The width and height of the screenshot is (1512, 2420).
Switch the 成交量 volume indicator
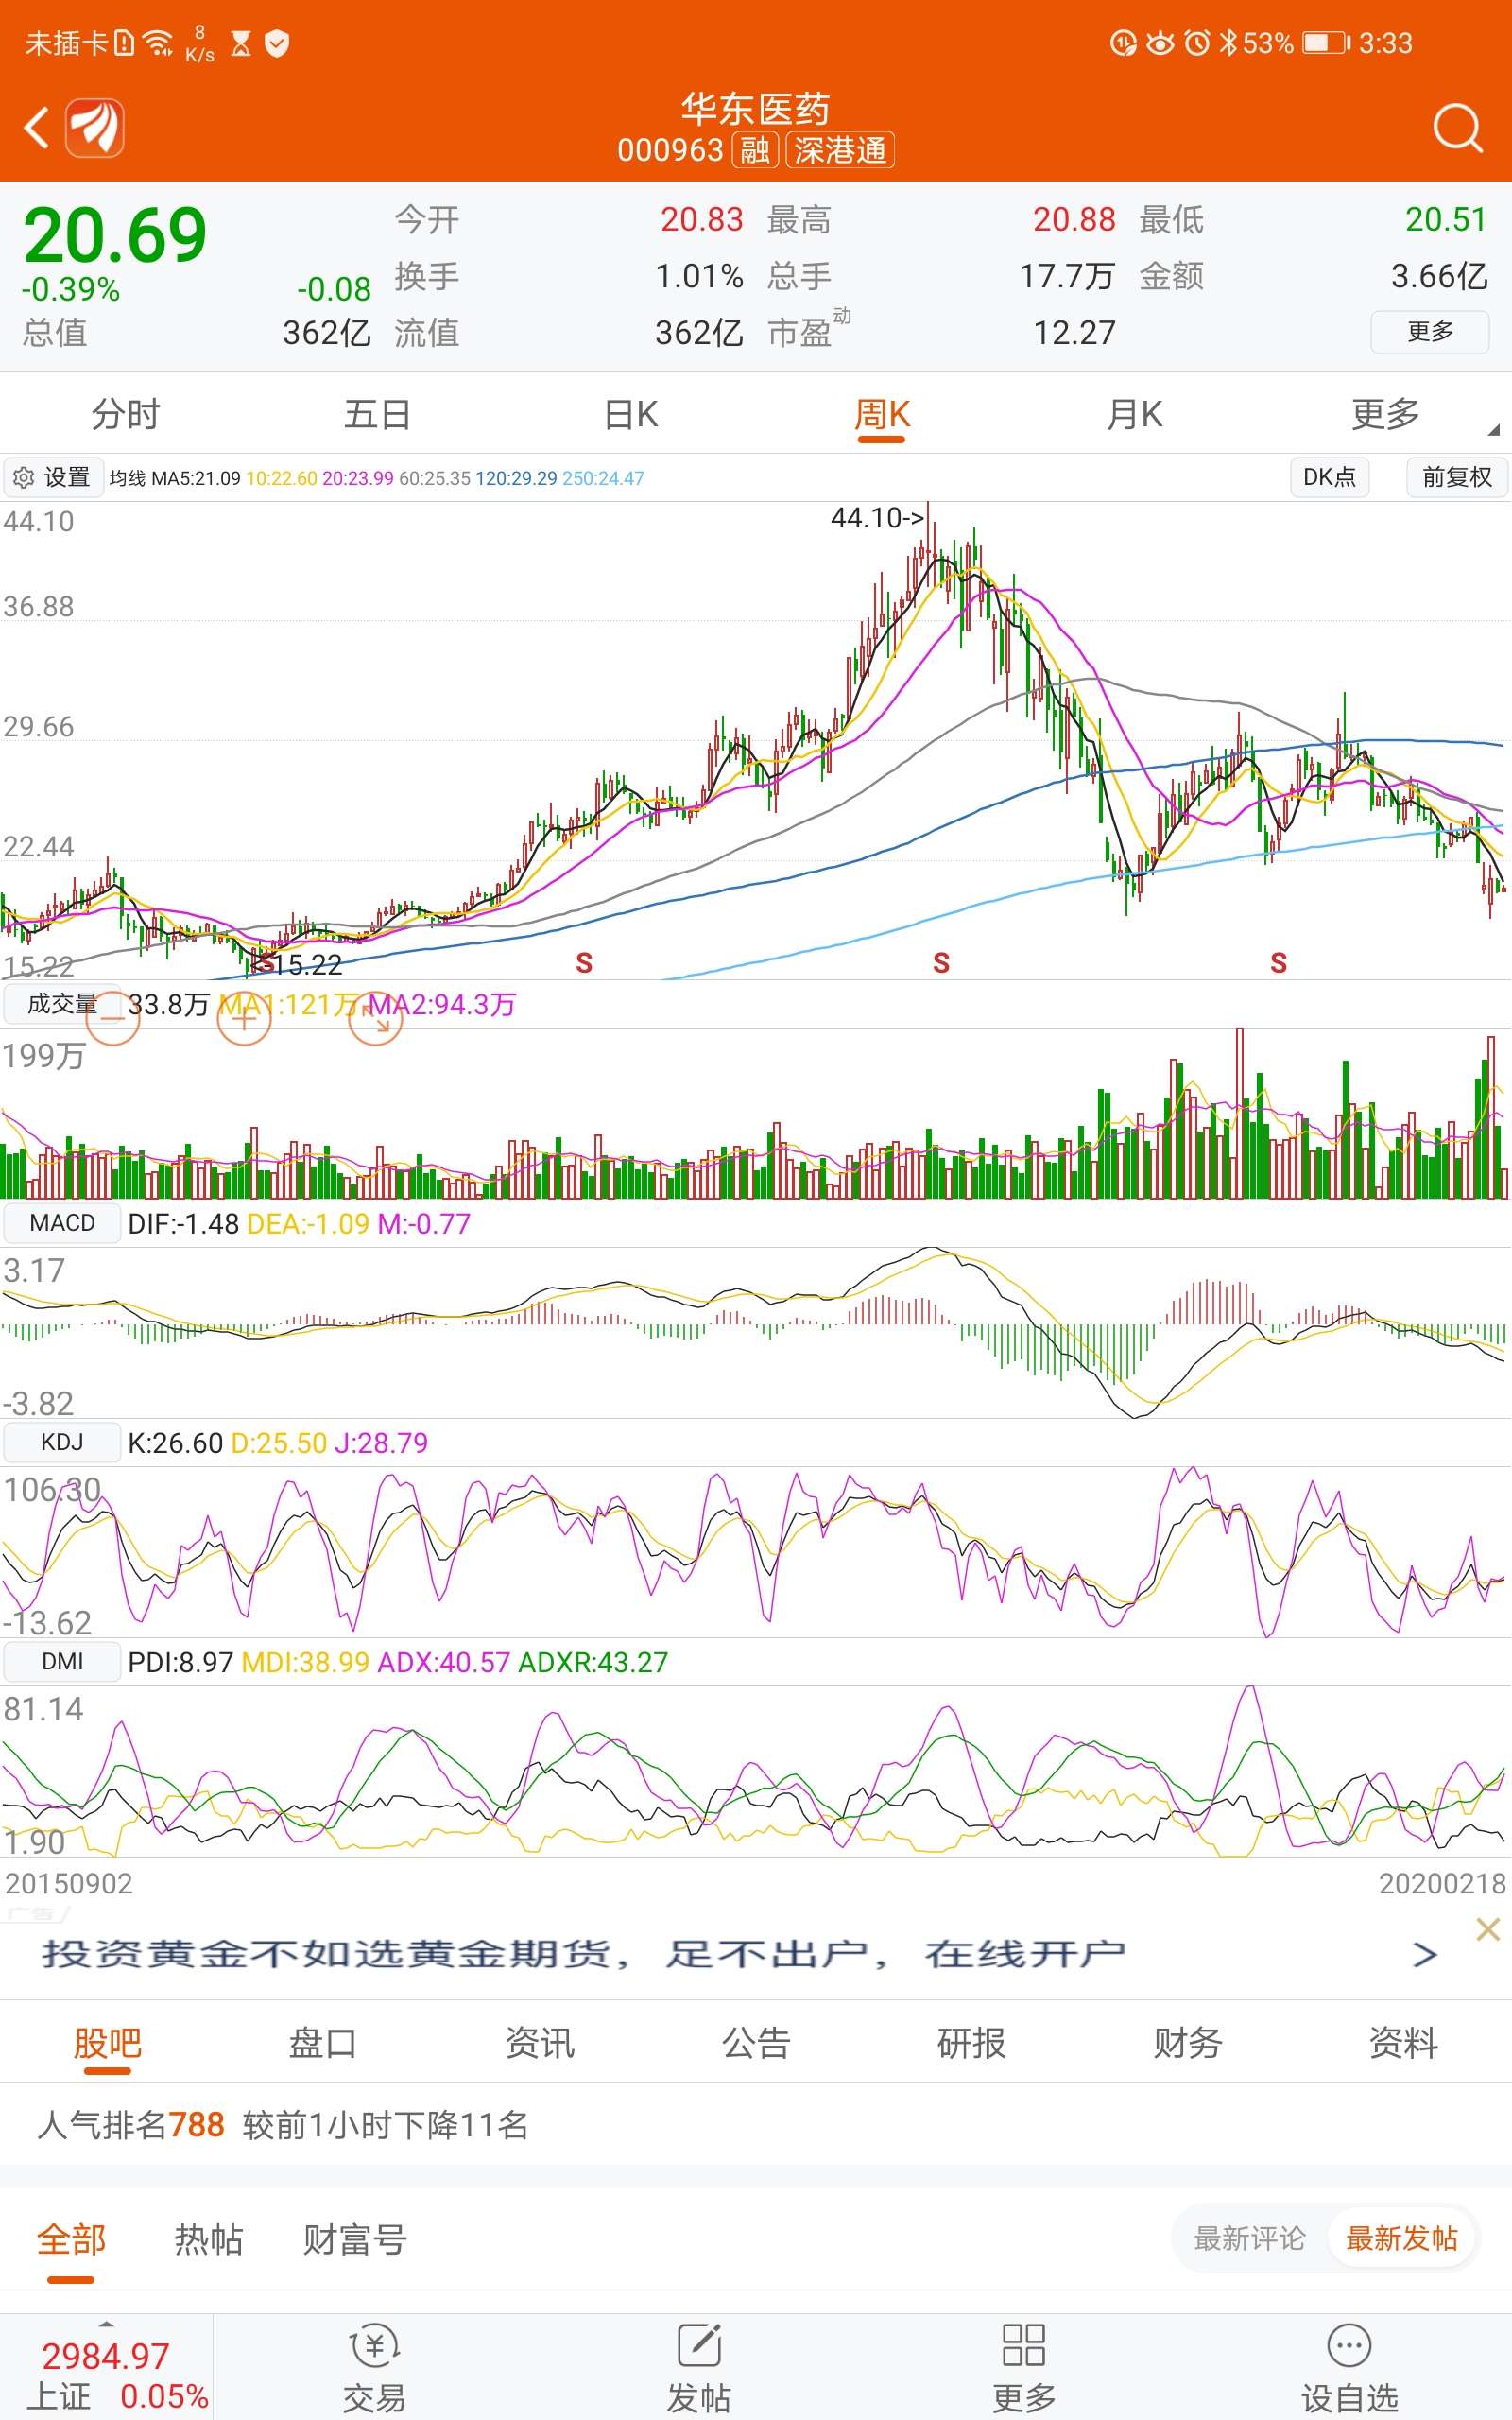(x=62, y=1004)
